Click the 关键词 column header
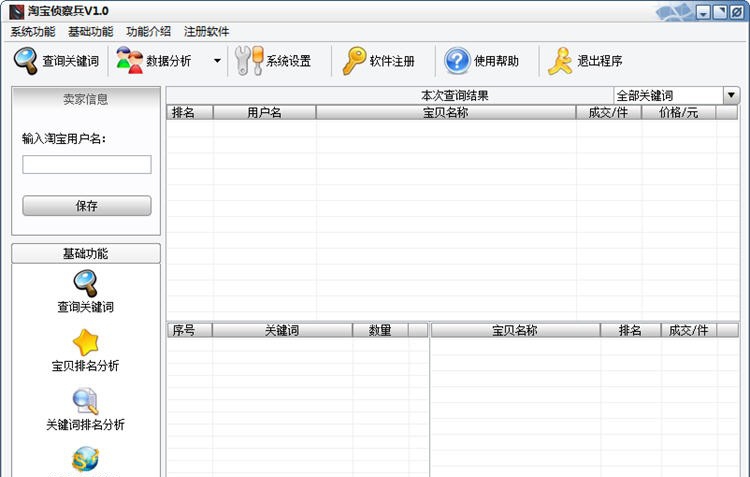 pos(282,330)
